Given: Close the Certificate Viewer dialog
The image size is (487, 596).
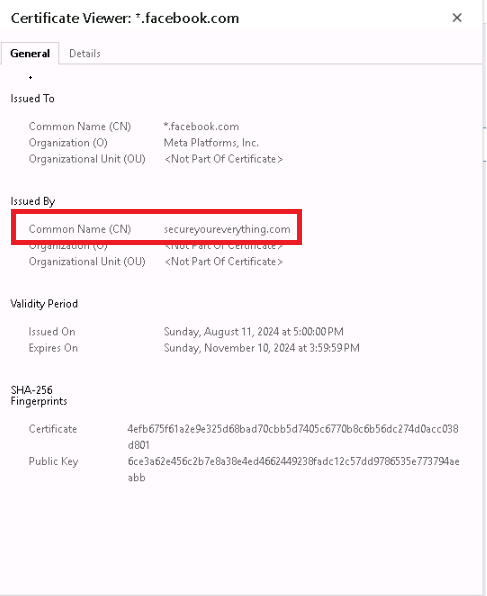Looking at the screenshot, I should pos(457,18).
